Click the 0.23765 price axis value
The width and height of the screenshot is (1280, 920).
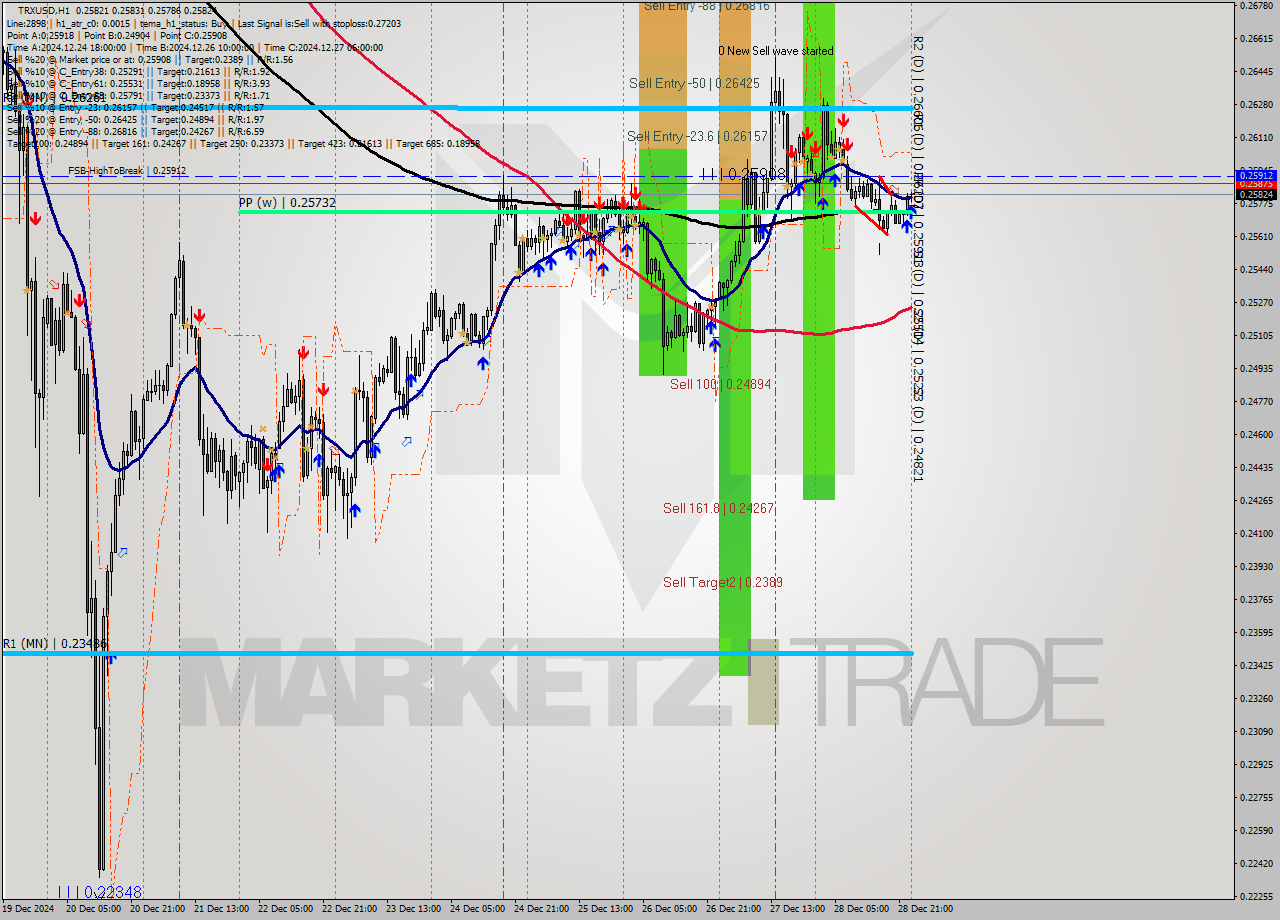tap(1256, 600)
